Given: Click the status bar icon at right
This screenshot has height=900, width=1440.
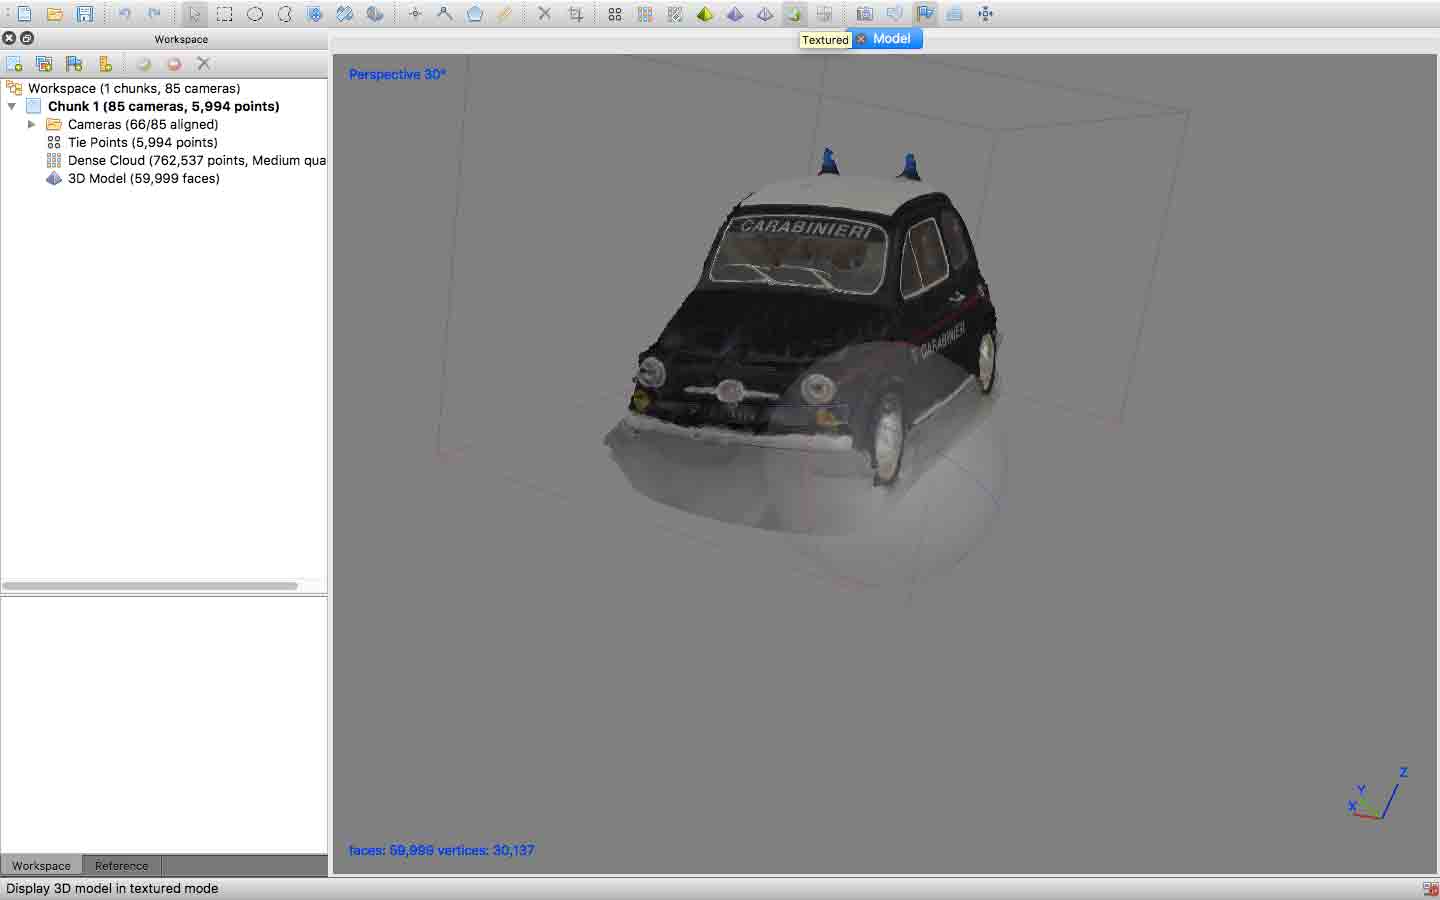Looking at the screenshot, I should pyautogui.click(x=1430, y=889).
